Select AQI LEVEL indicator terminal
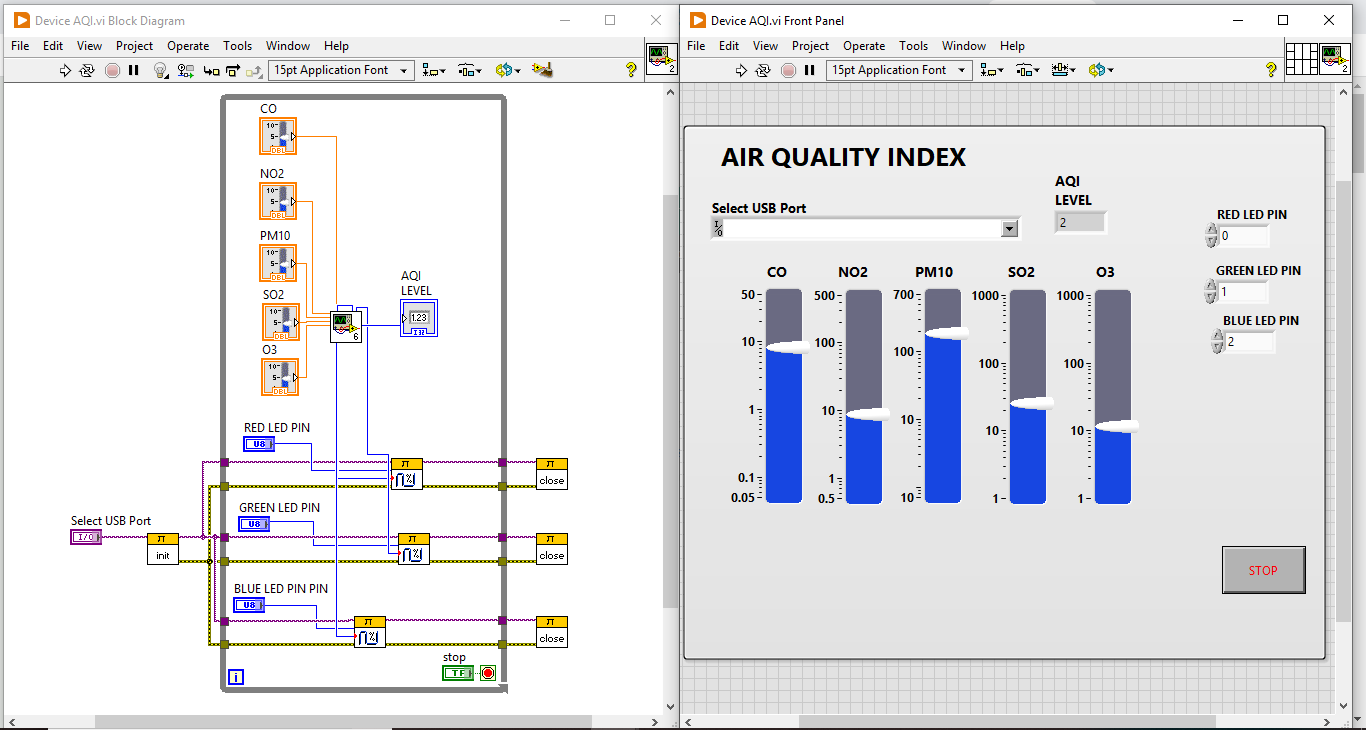Image resolution: width=1366 pixels, height=730 pixels. [419, 317]
